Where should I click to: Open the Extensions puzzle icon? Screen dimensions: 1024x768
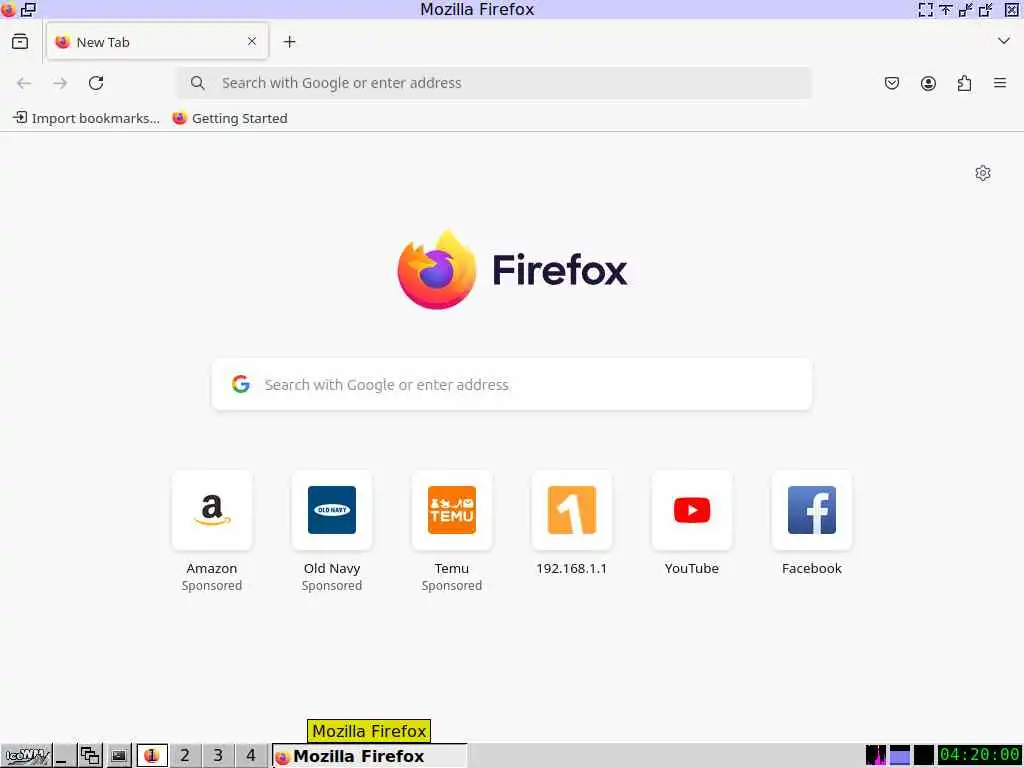pyautogui.click(x=964, y=83)
